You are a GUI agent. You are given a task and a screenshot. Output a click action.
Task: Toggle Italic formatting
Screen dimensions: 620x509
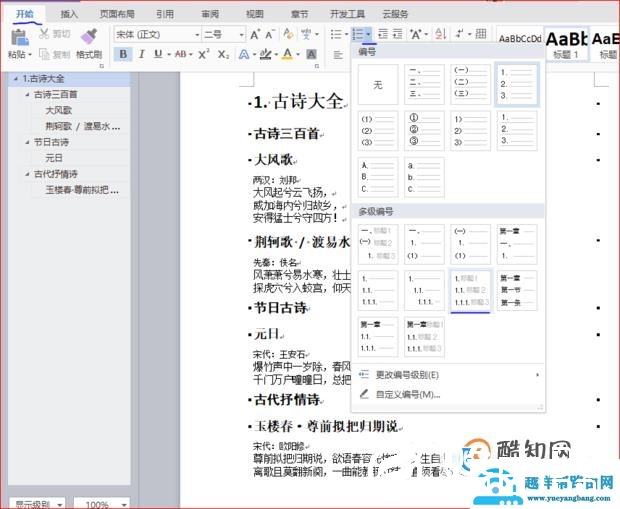[x=141, y=54]
